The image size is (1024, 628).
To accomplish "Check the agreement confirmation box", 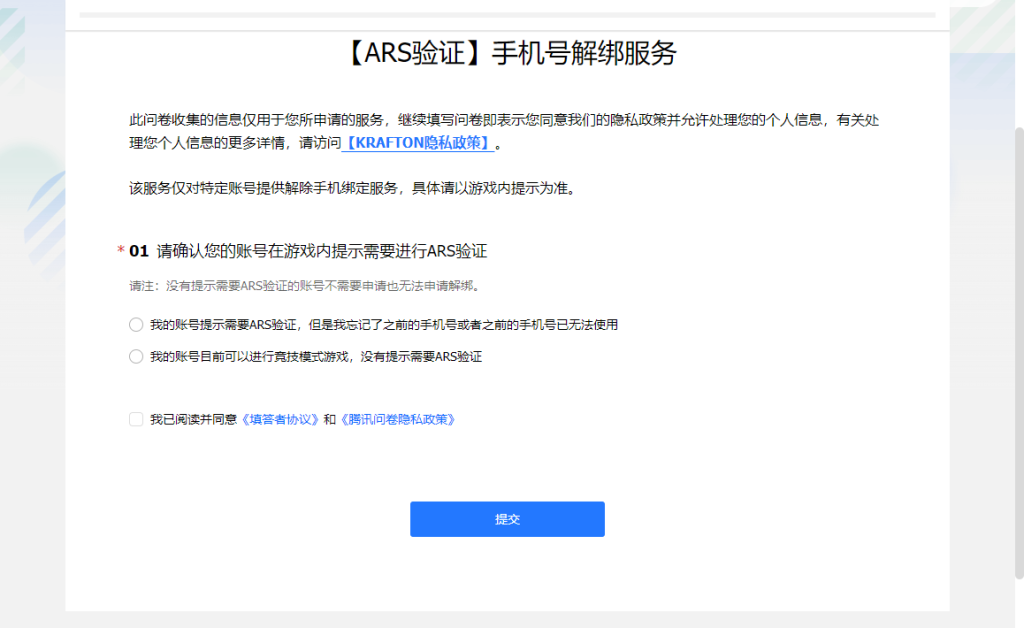I will [135, 419].
